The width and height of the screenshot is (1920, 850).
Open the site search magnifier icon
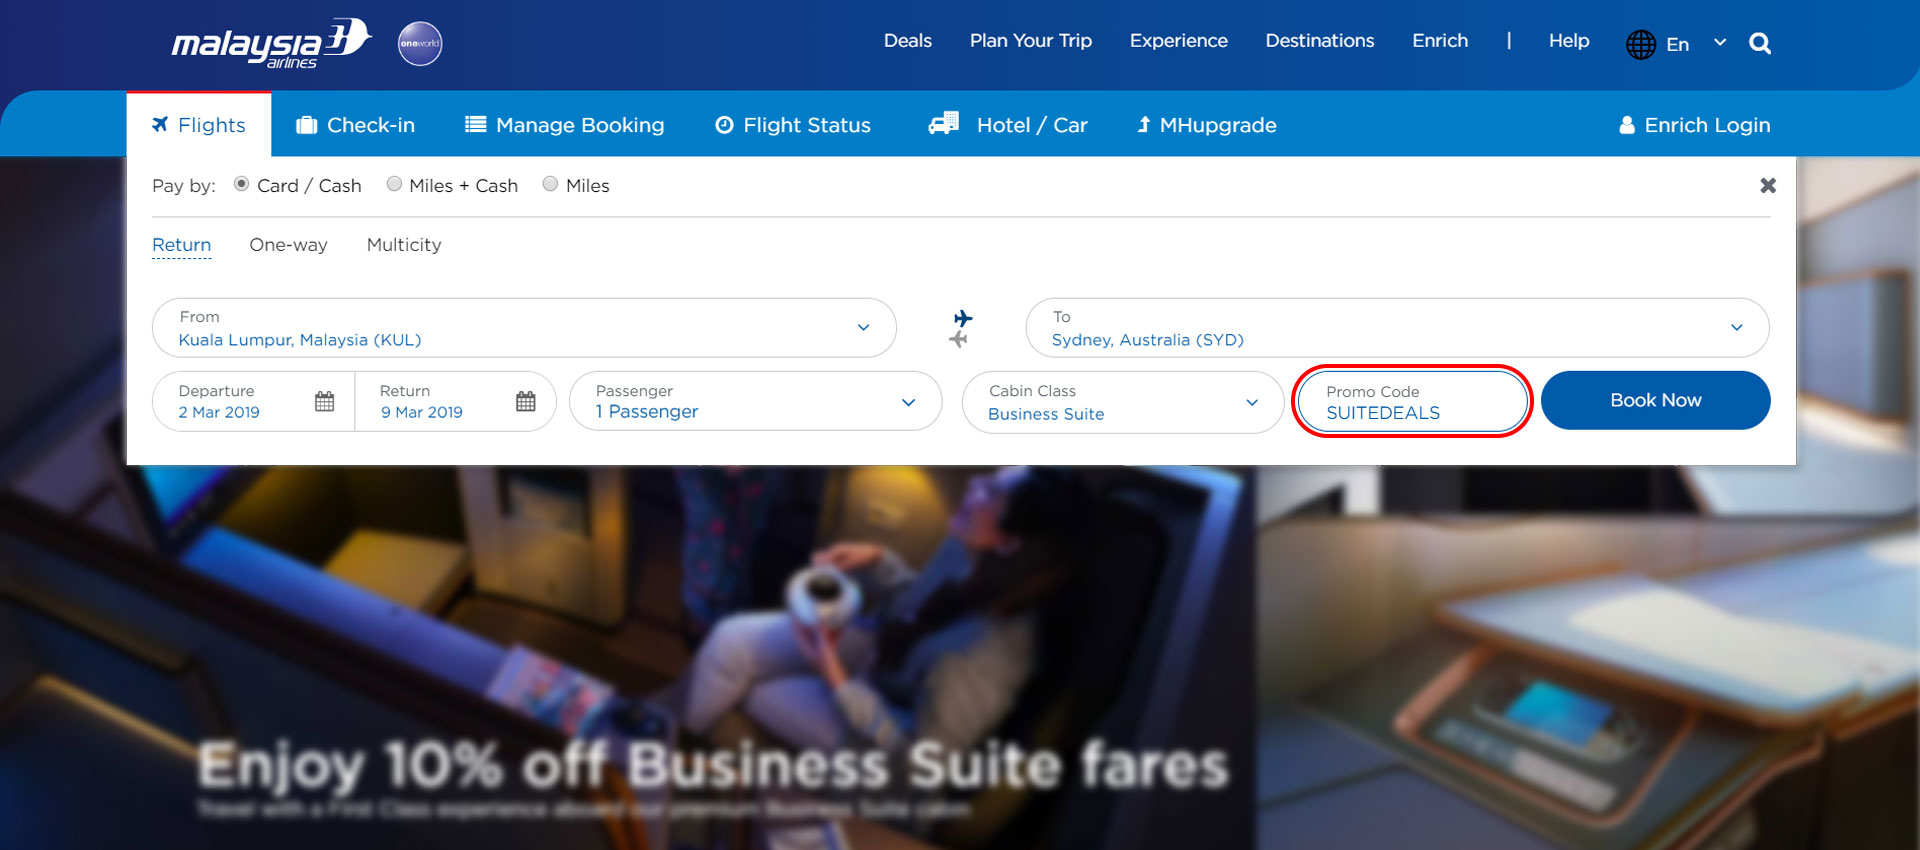tap(1760, 43)
